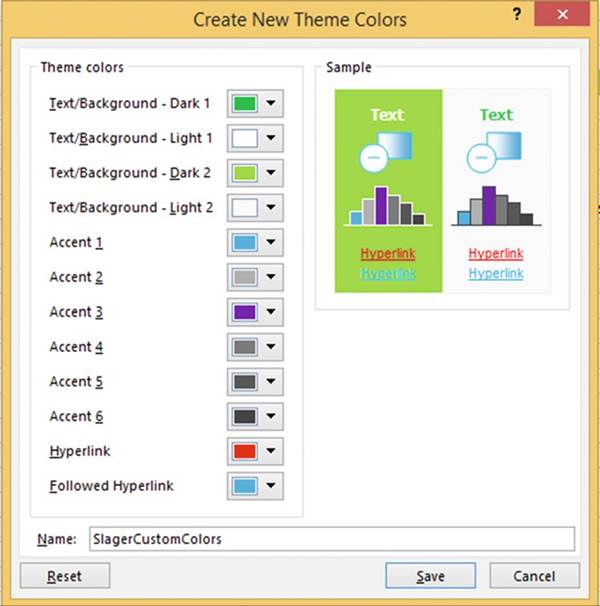
Task: Click the dark sample preview chart
Action: [x=388, y=206]
